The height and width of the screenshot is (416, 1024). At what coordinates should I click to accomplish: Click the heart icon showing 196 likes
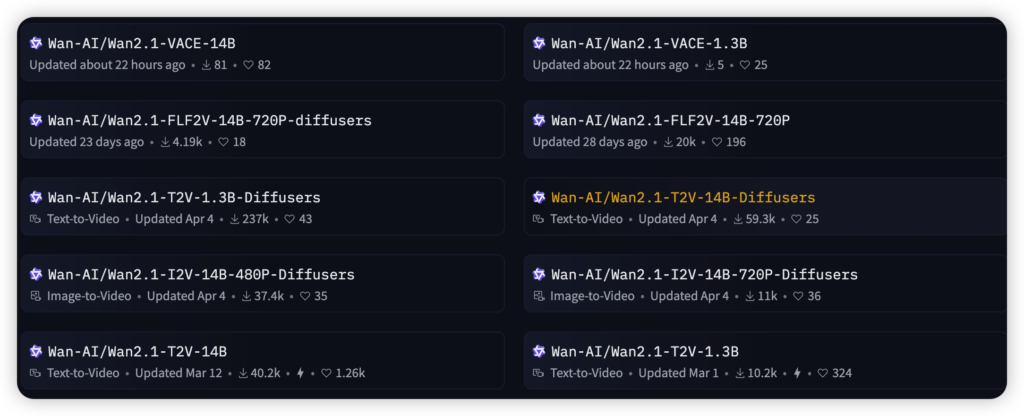point(716,142)
